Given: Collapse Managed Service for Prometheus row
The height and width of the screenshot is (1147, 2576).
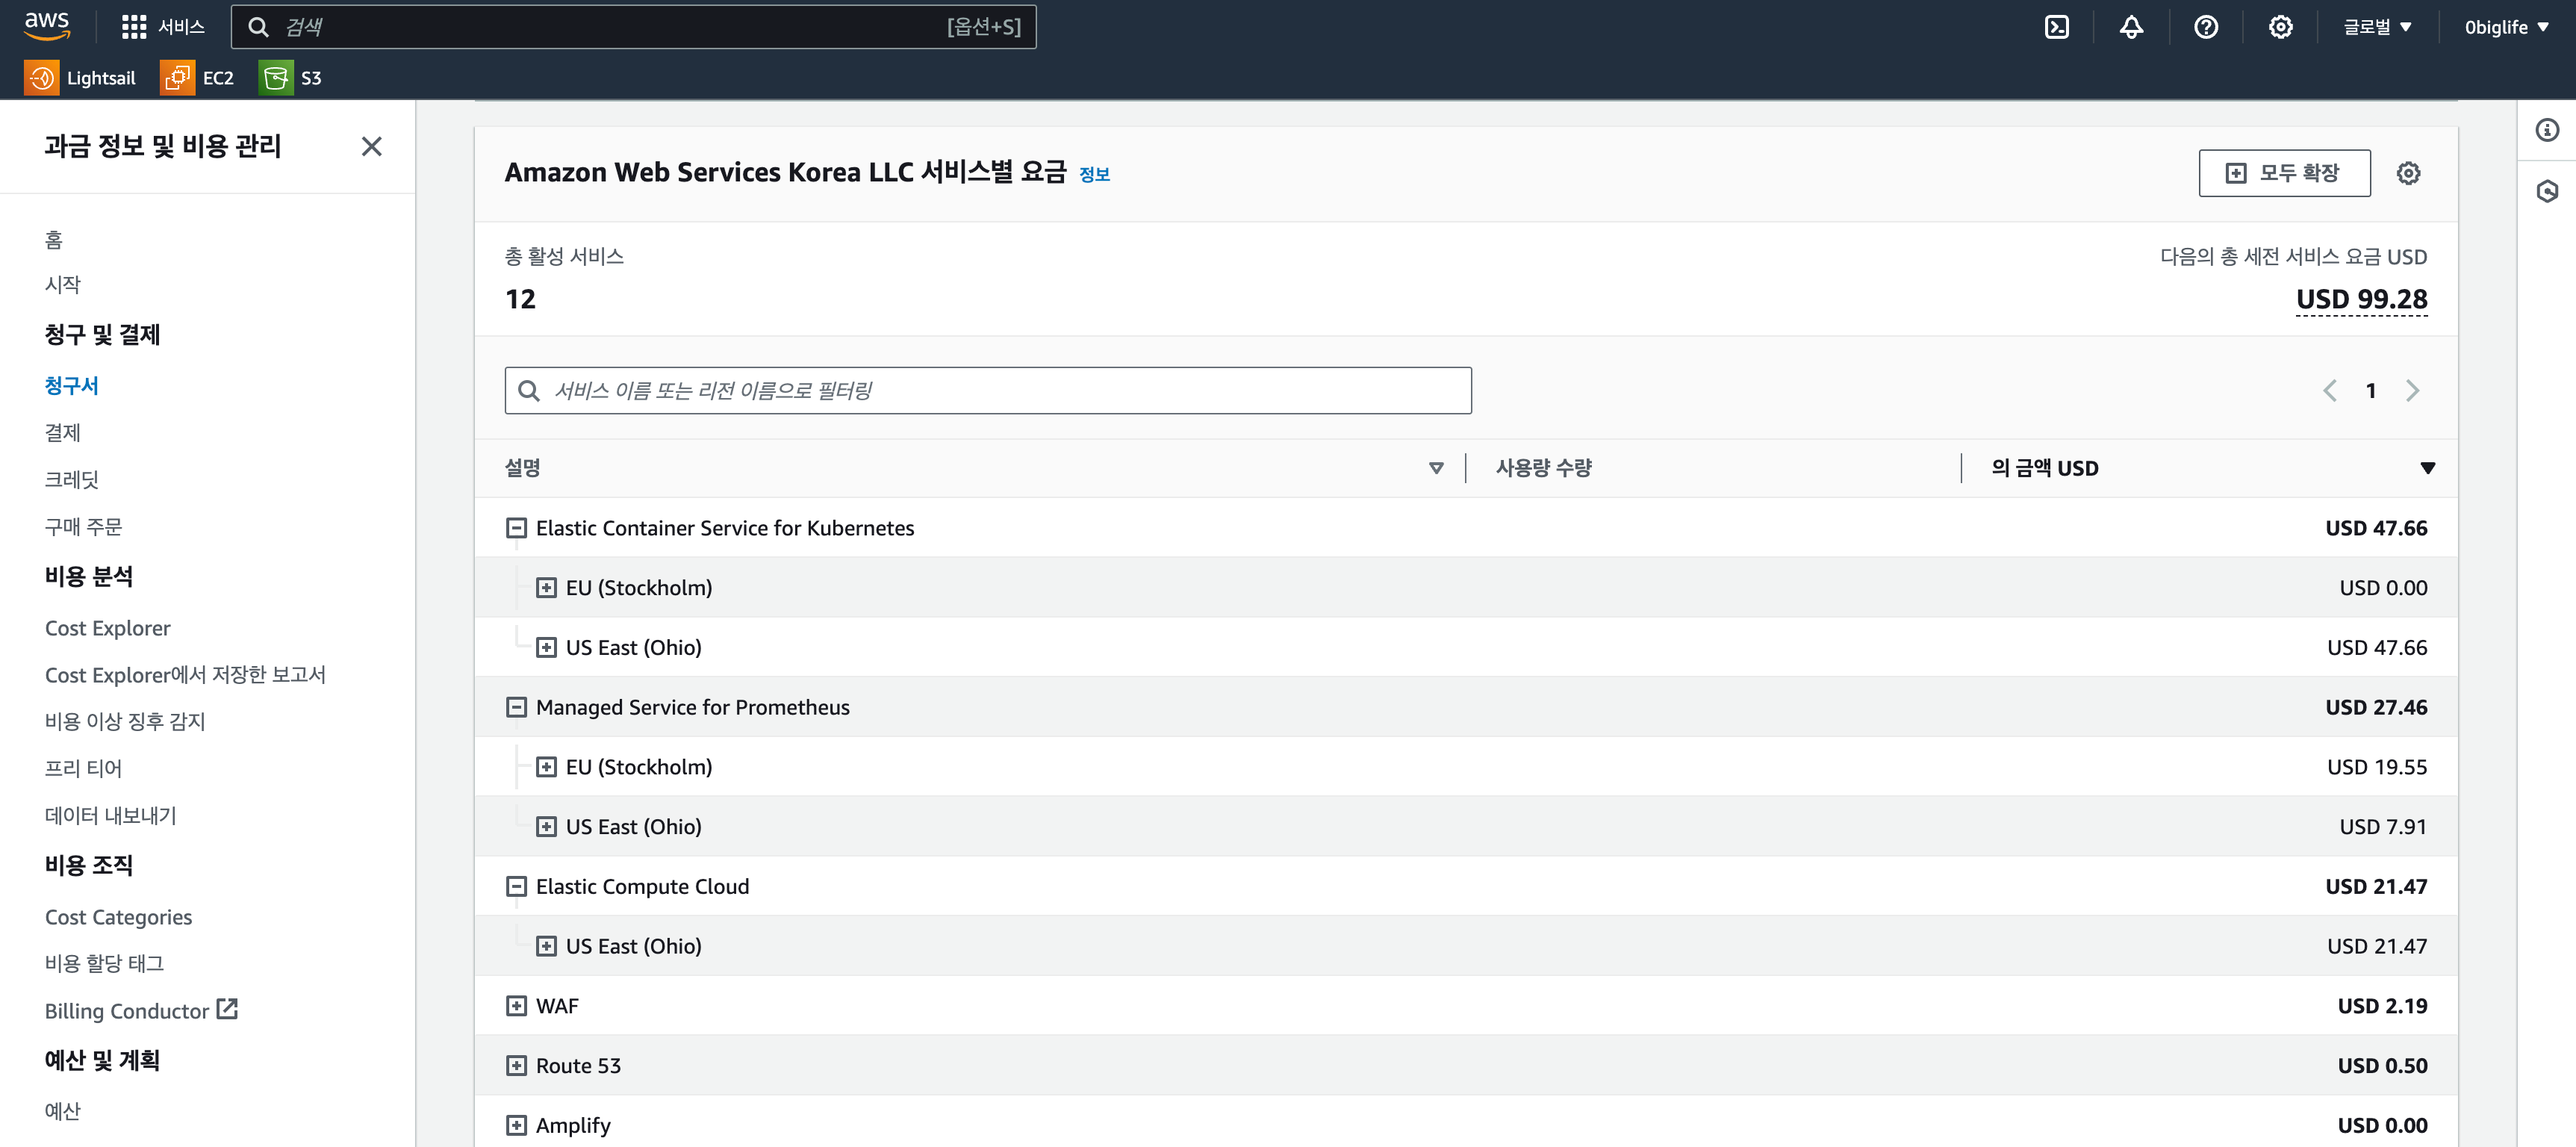Looking at the screenshot, I should click(516, 707).
